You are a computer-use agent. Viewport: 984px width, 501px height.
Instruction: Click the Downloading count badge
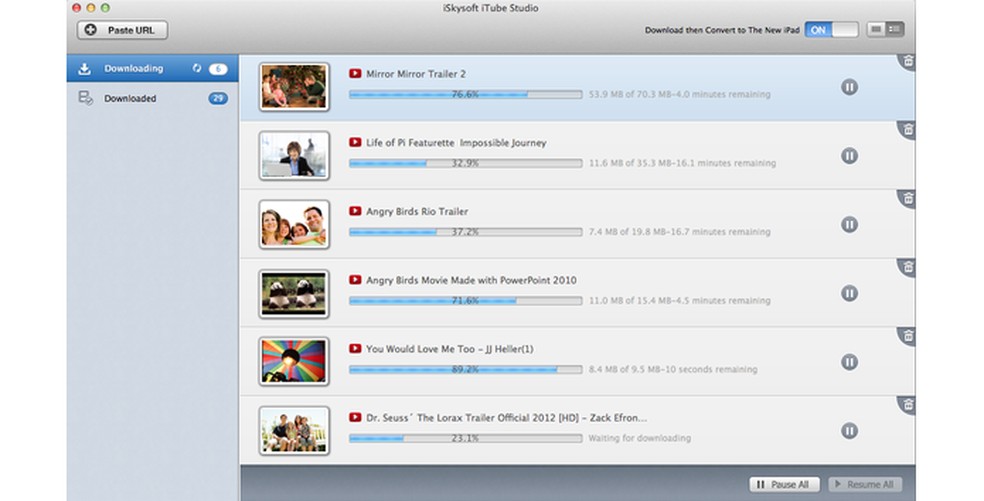218,69
